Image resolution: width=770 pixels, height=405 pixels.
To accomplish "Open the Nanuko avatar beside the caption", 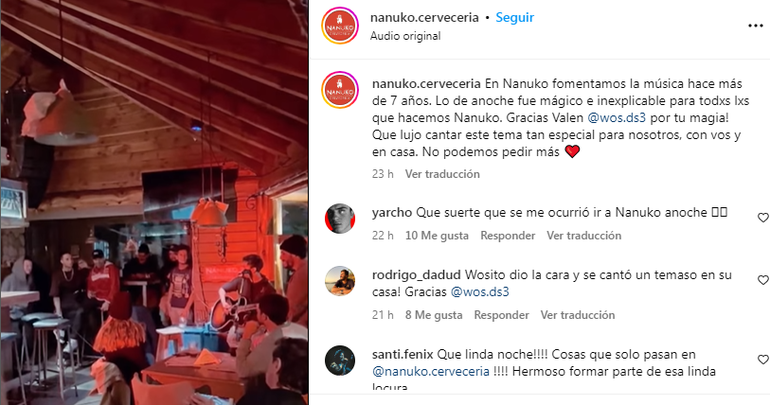I will (x=340, y=90).
